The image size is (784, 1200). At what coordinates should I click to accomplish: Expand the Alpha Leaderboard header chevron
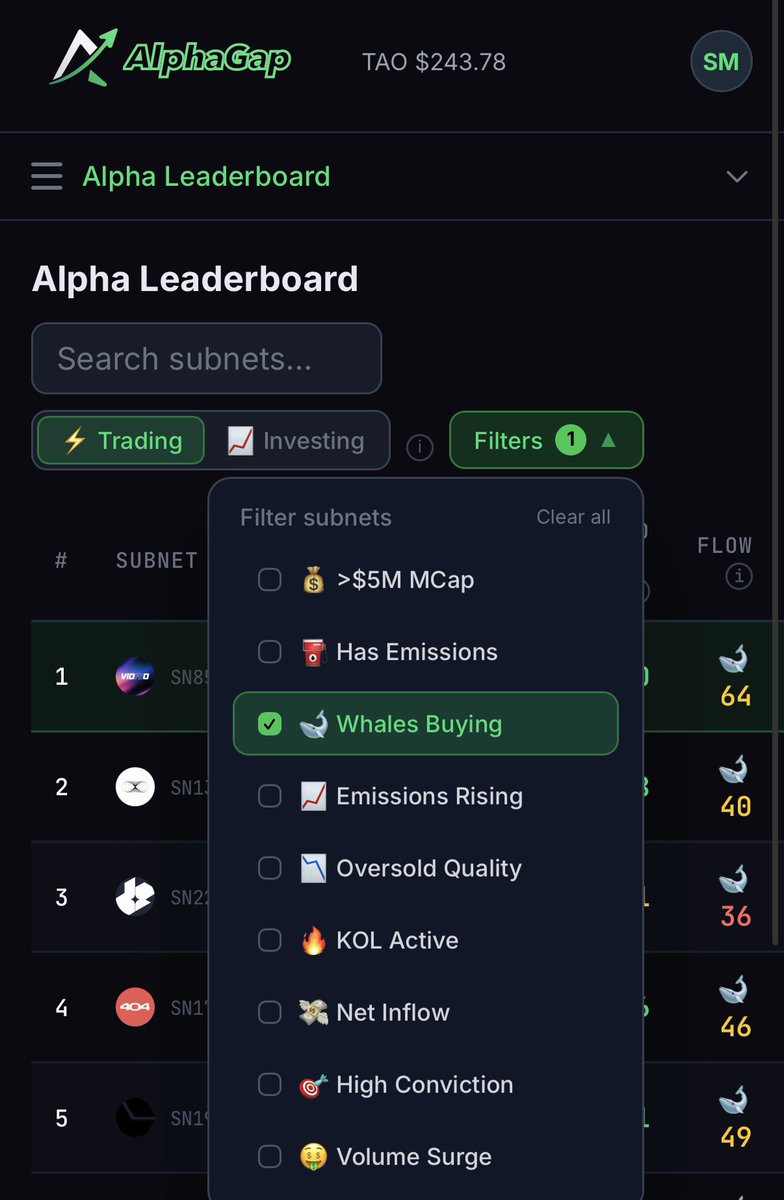coord(737,177)
